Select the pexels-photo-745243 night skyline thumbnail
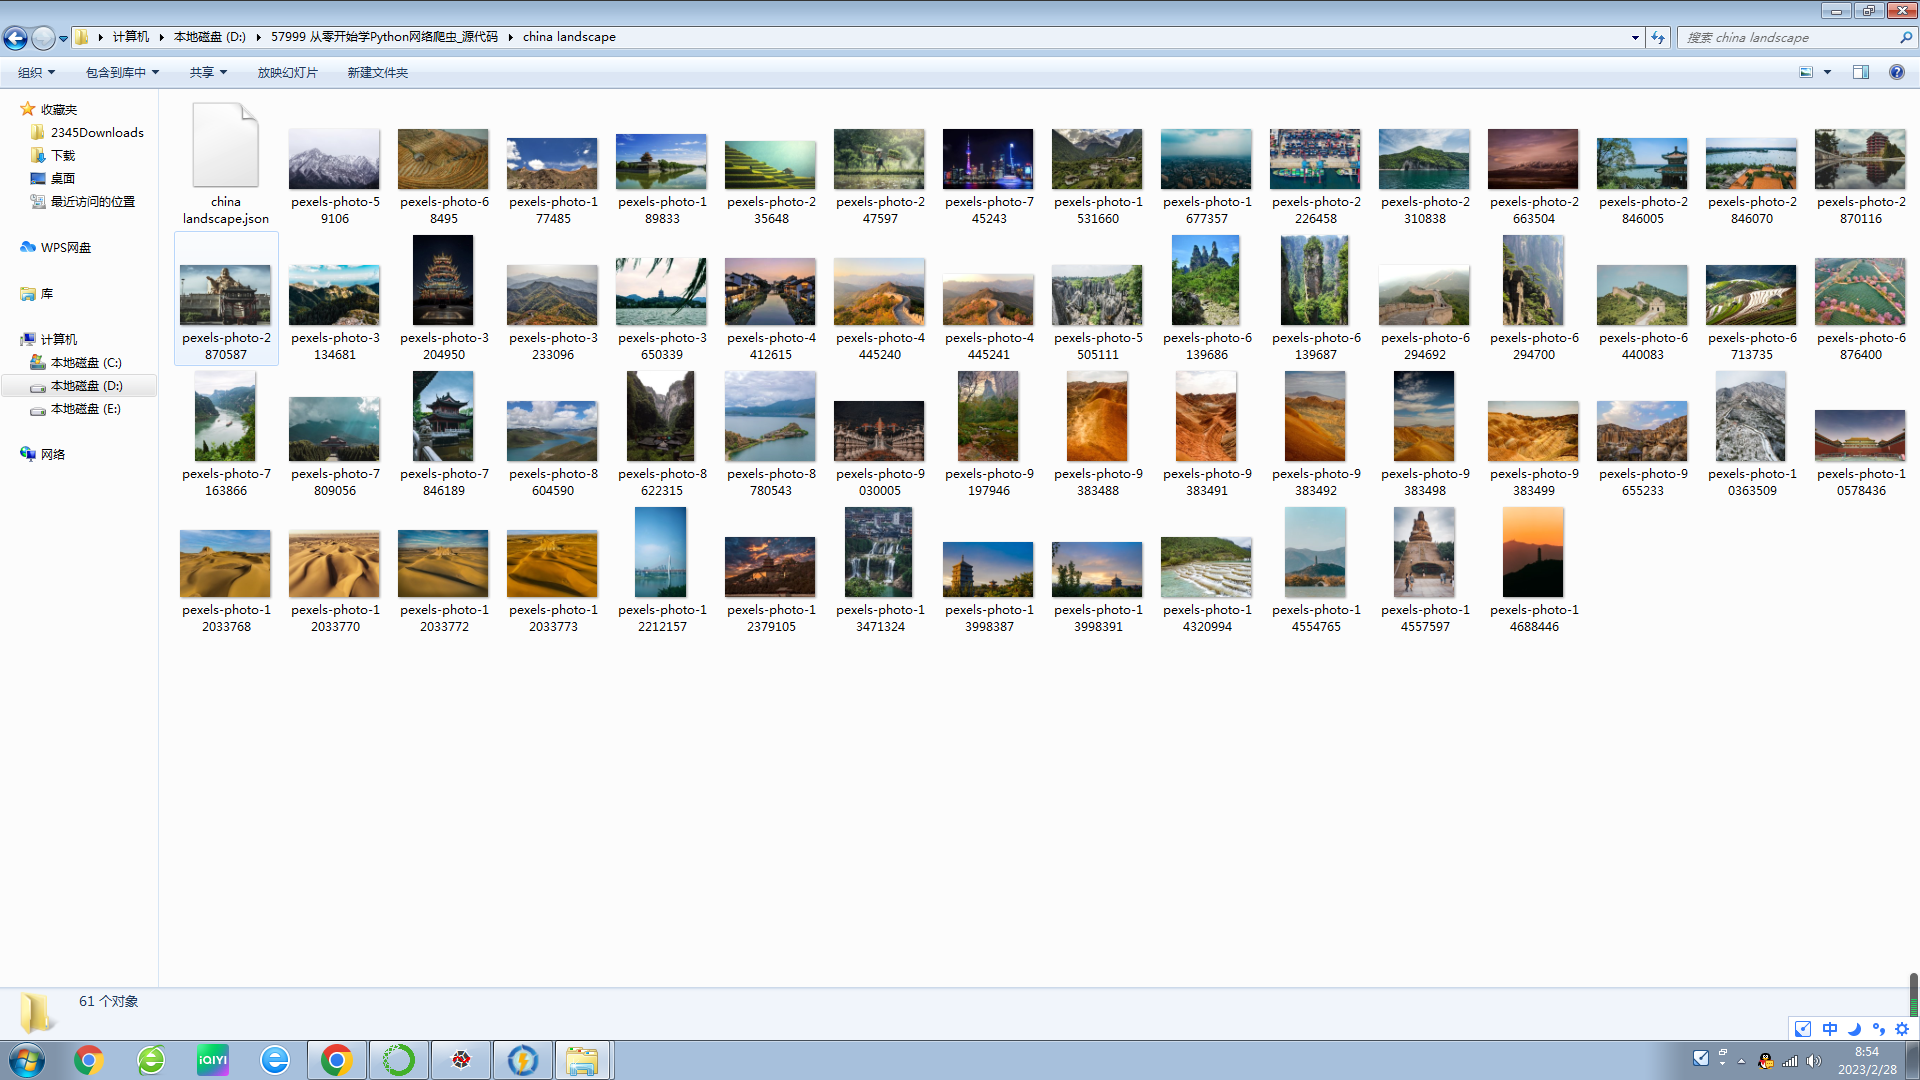Viewport: 1920px width, 1080px height. coord(988,160)
